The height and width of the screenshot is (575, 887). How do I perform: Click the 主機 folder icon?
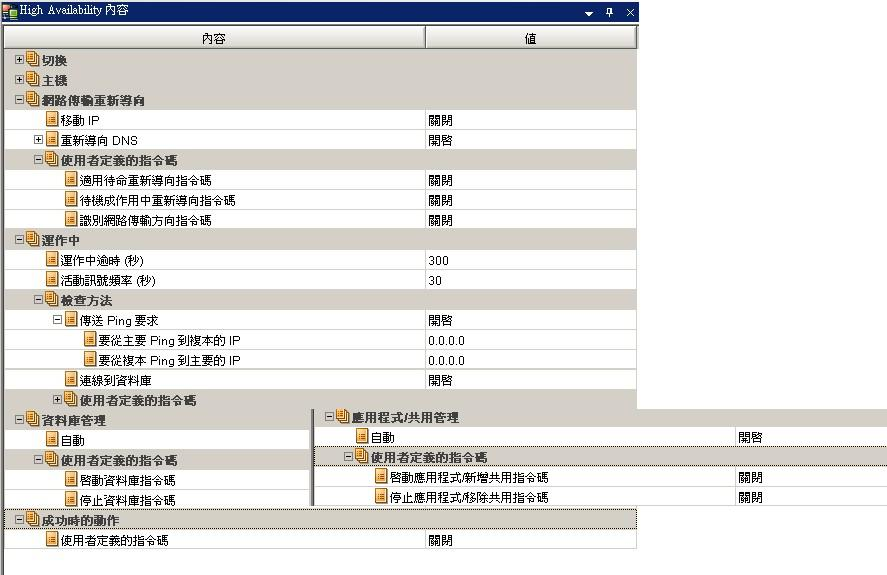pos(33,79)
